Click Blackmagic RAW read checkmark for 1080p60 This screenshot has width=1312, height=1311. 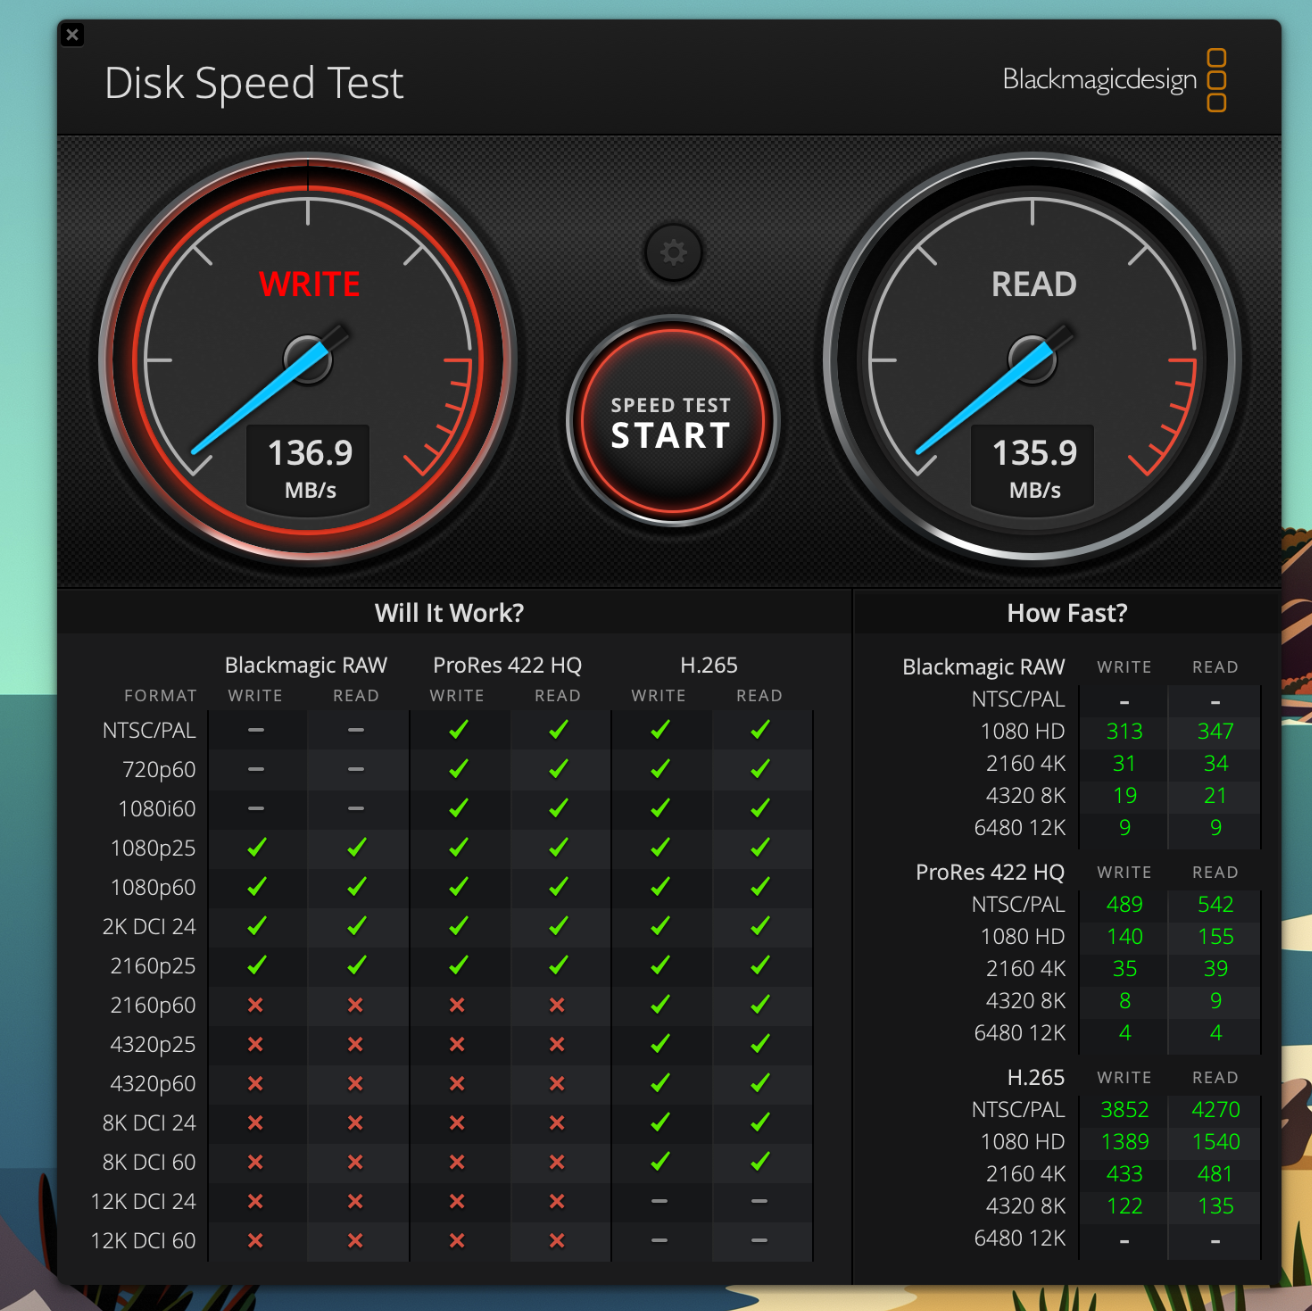tap(357, 887)
